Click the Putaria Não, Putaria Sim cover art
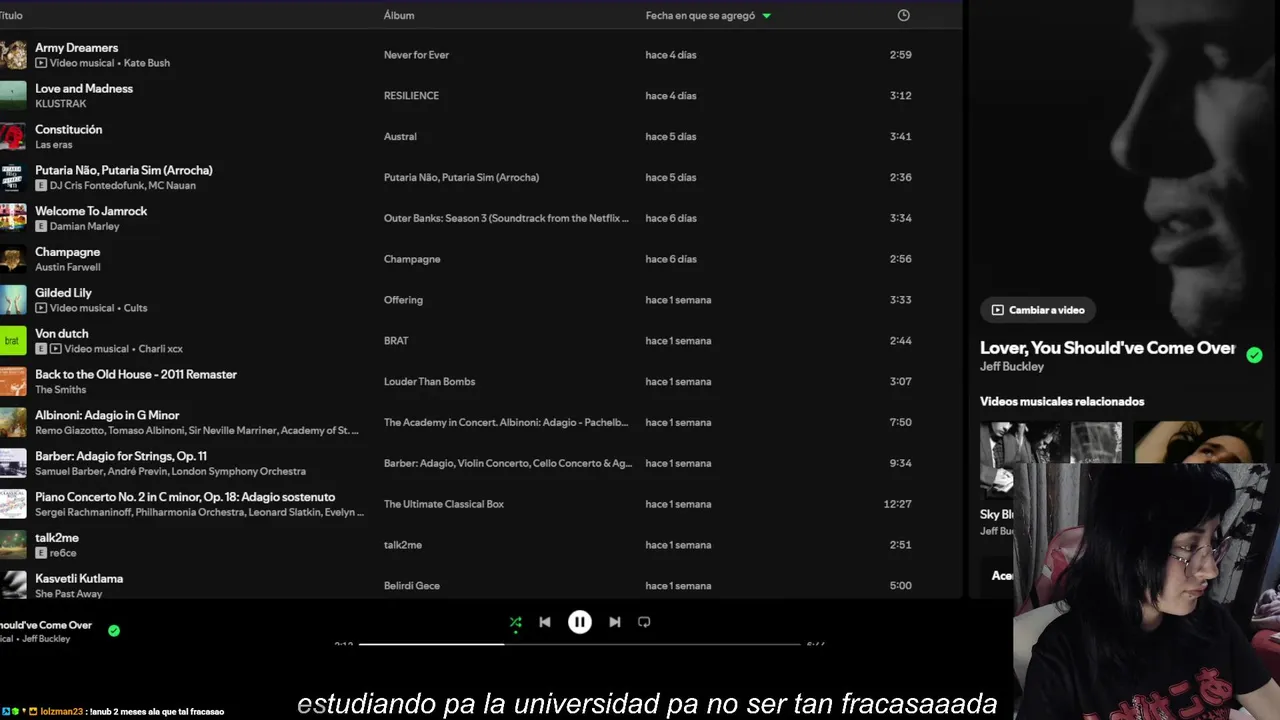 tap(13, 178)
